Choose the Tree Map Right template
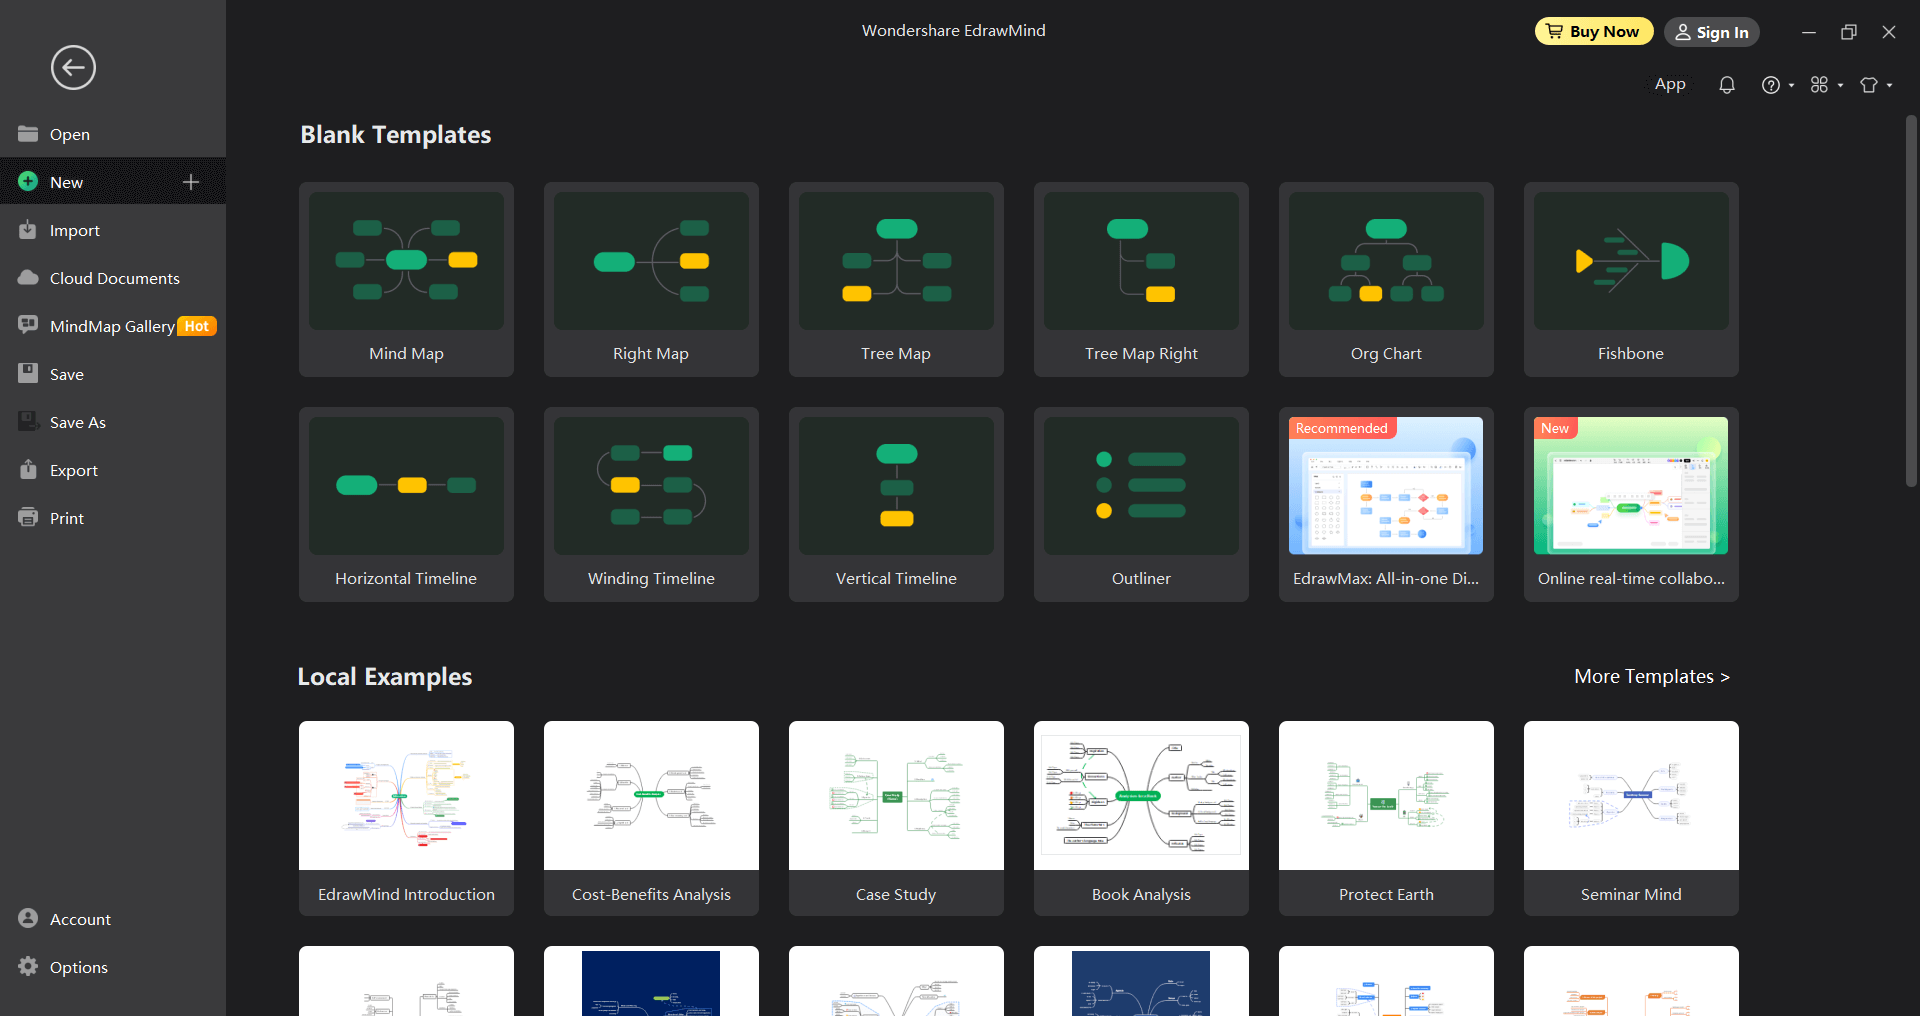Viewport: 1920px width, 1016px height. [x=1141, y=279]
